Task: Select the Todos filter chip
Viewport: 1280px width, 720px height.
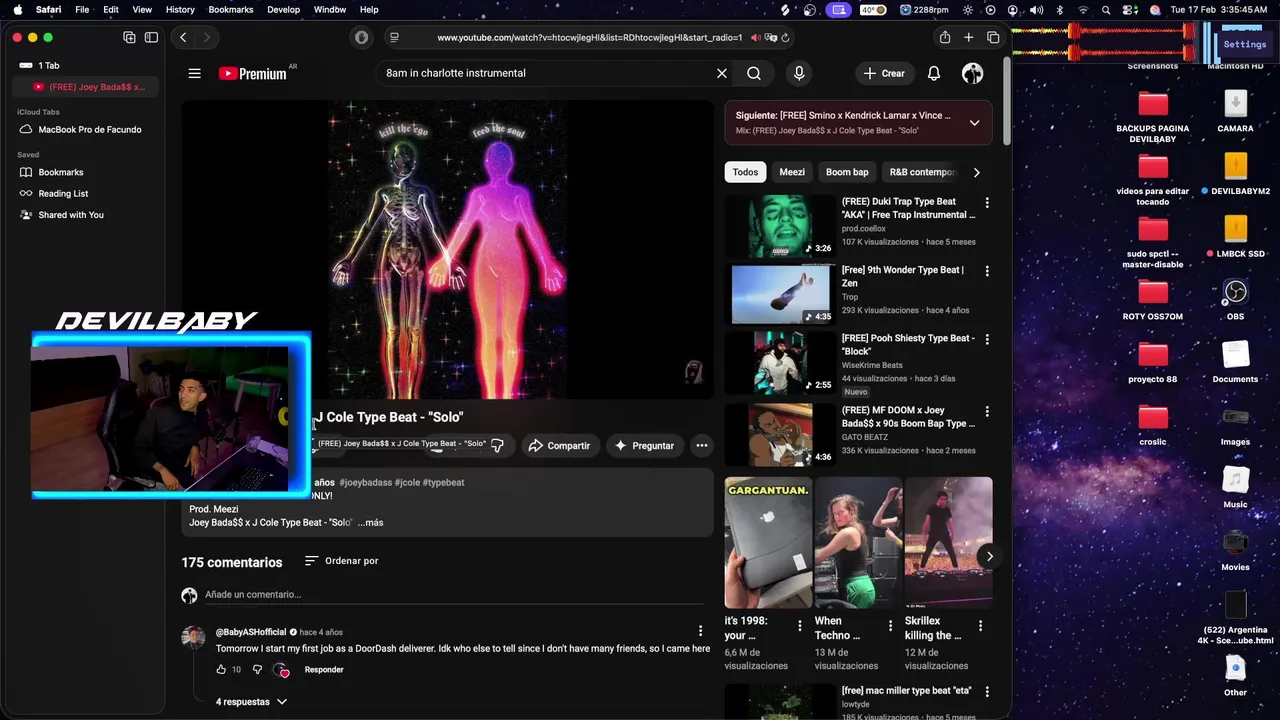Action: (x=745, y=172)
